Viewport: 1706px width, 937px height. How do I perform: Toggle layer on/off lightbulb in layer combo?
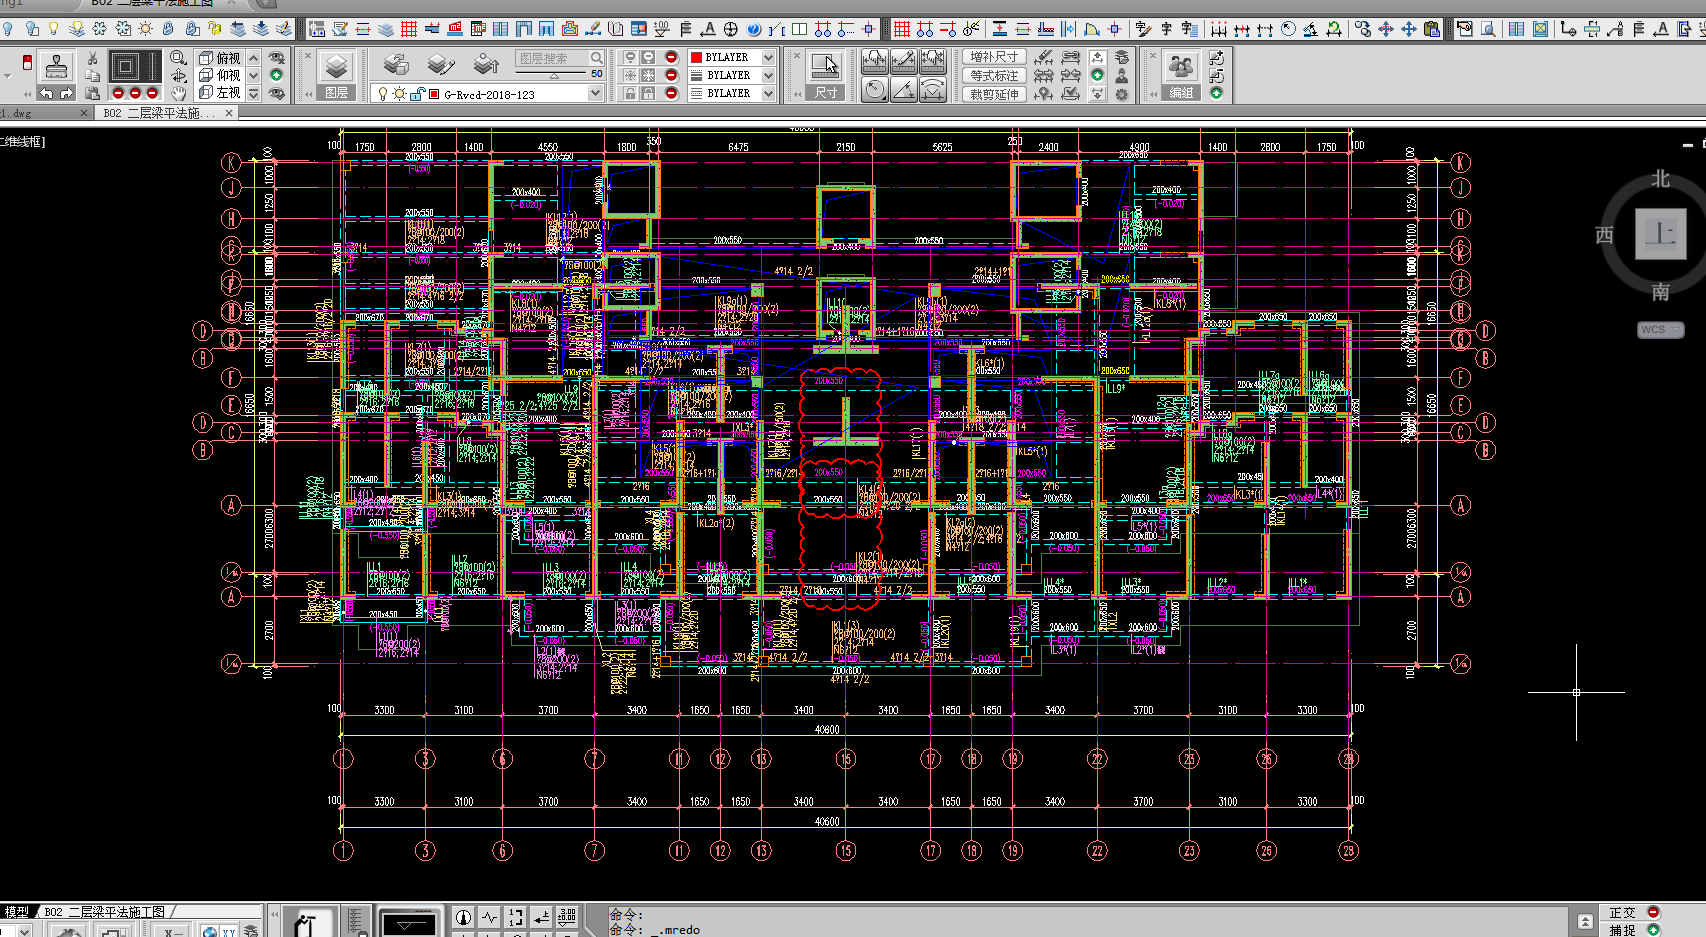coord(382,94)
